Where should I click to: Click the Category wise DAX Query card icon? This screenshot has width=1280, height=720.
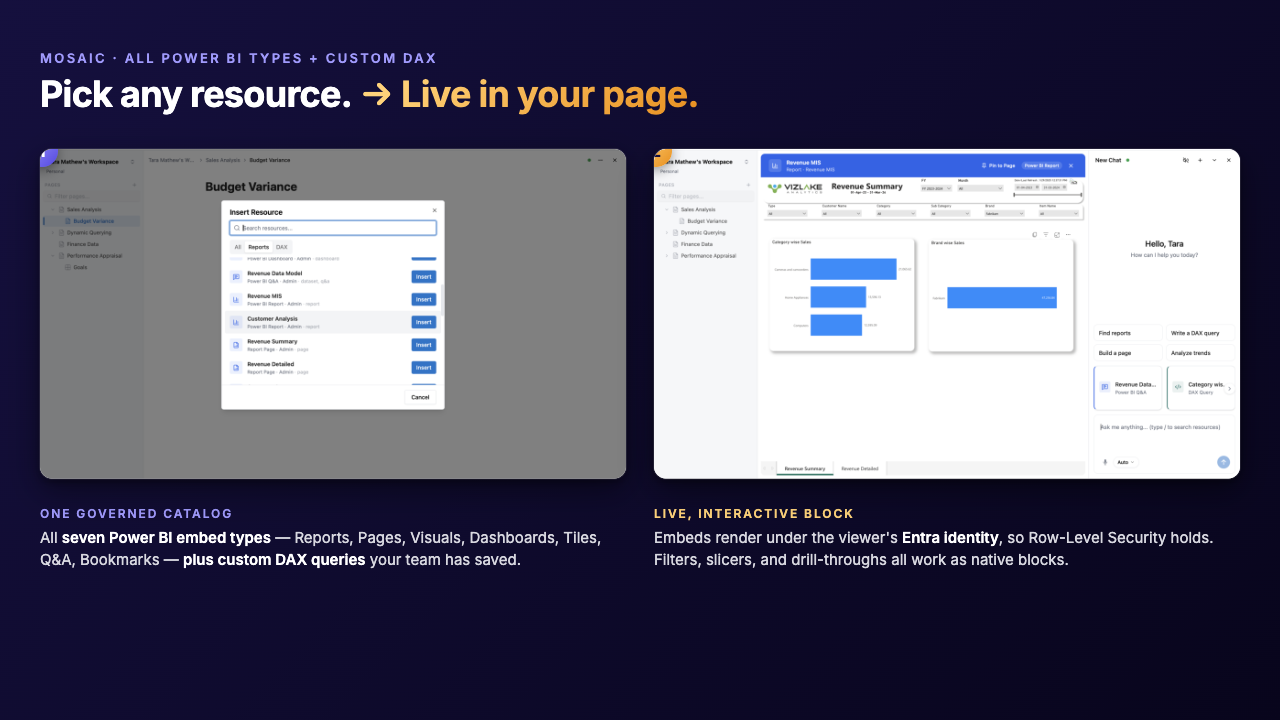tap(1178, 386)
